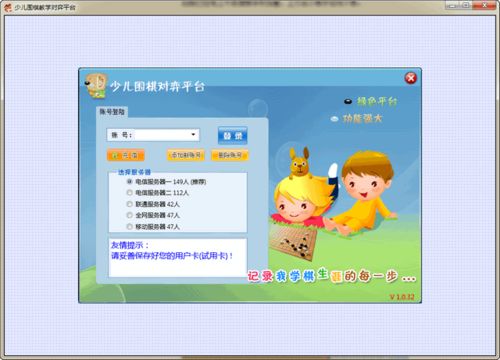Screen dimensions: 500x360
Task: Select the 账号登陆 tab
Action: 112,112
